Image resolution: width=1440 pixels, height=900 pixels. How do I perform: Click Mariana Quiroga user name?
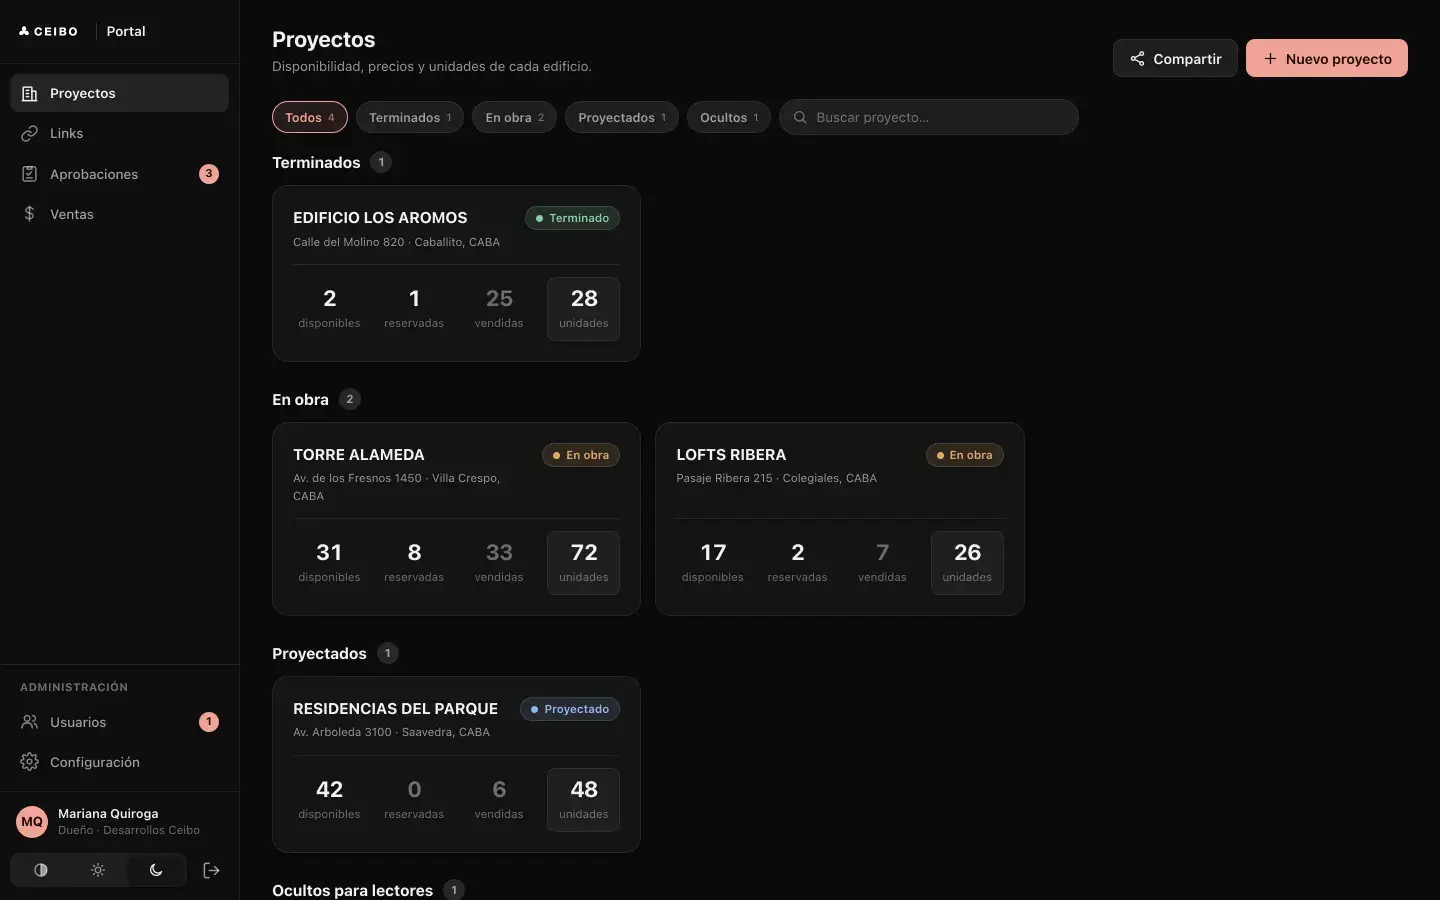coord(108,813)
